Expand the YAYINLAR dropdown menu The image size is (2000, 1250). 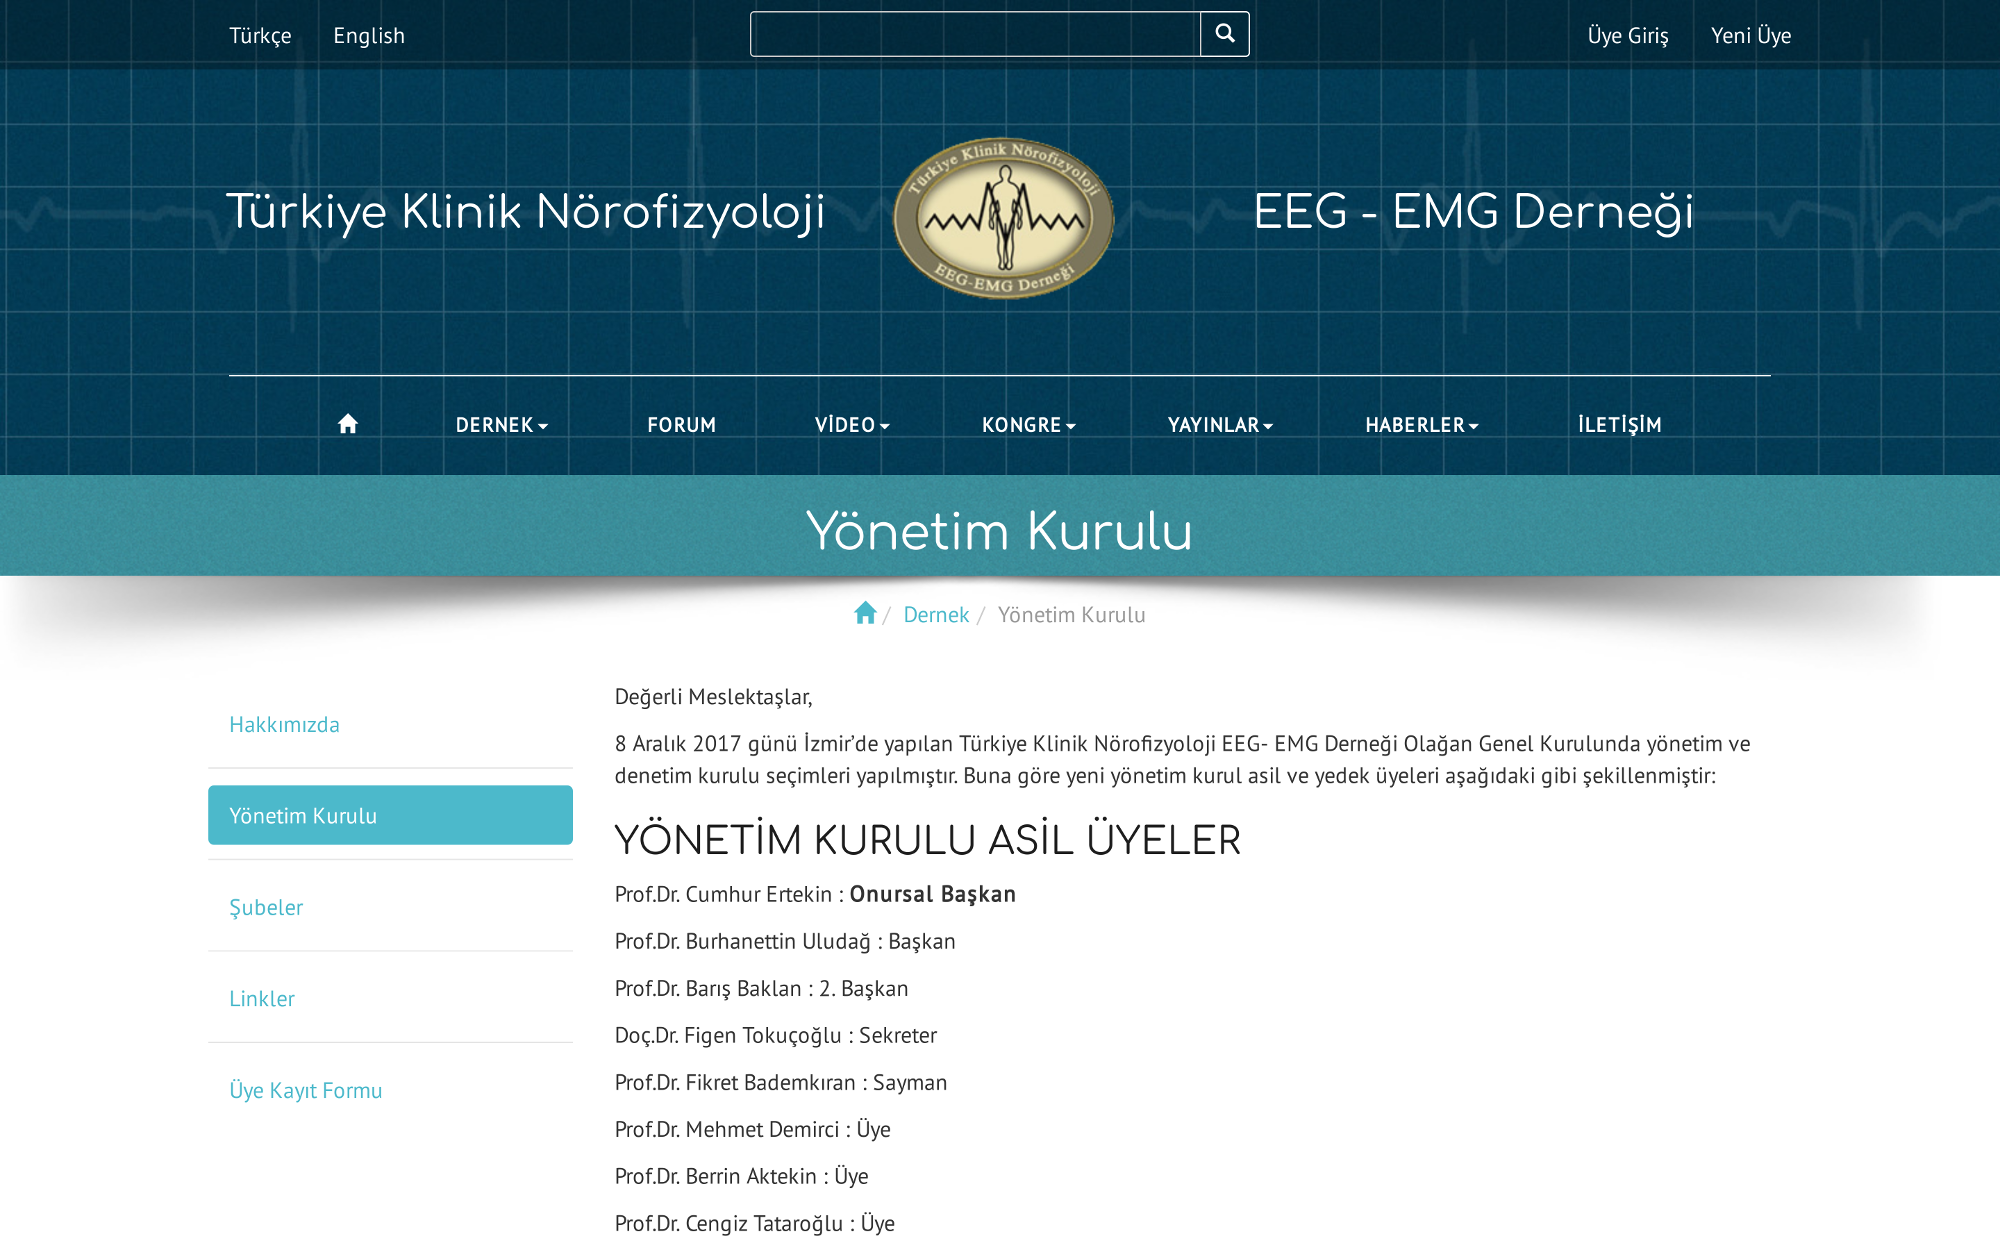[x=1220, y=425]
